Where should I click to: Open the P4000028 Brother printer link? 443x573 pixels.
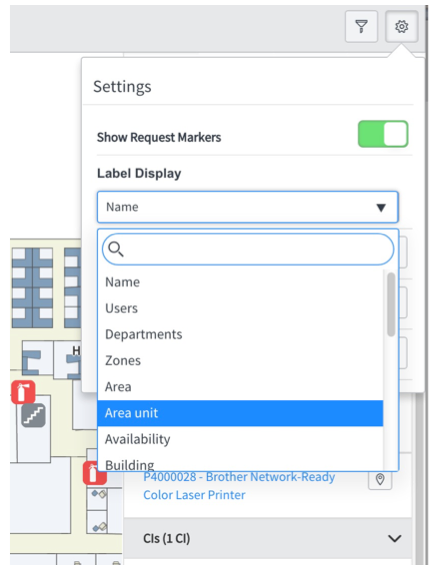click(239, 486)
